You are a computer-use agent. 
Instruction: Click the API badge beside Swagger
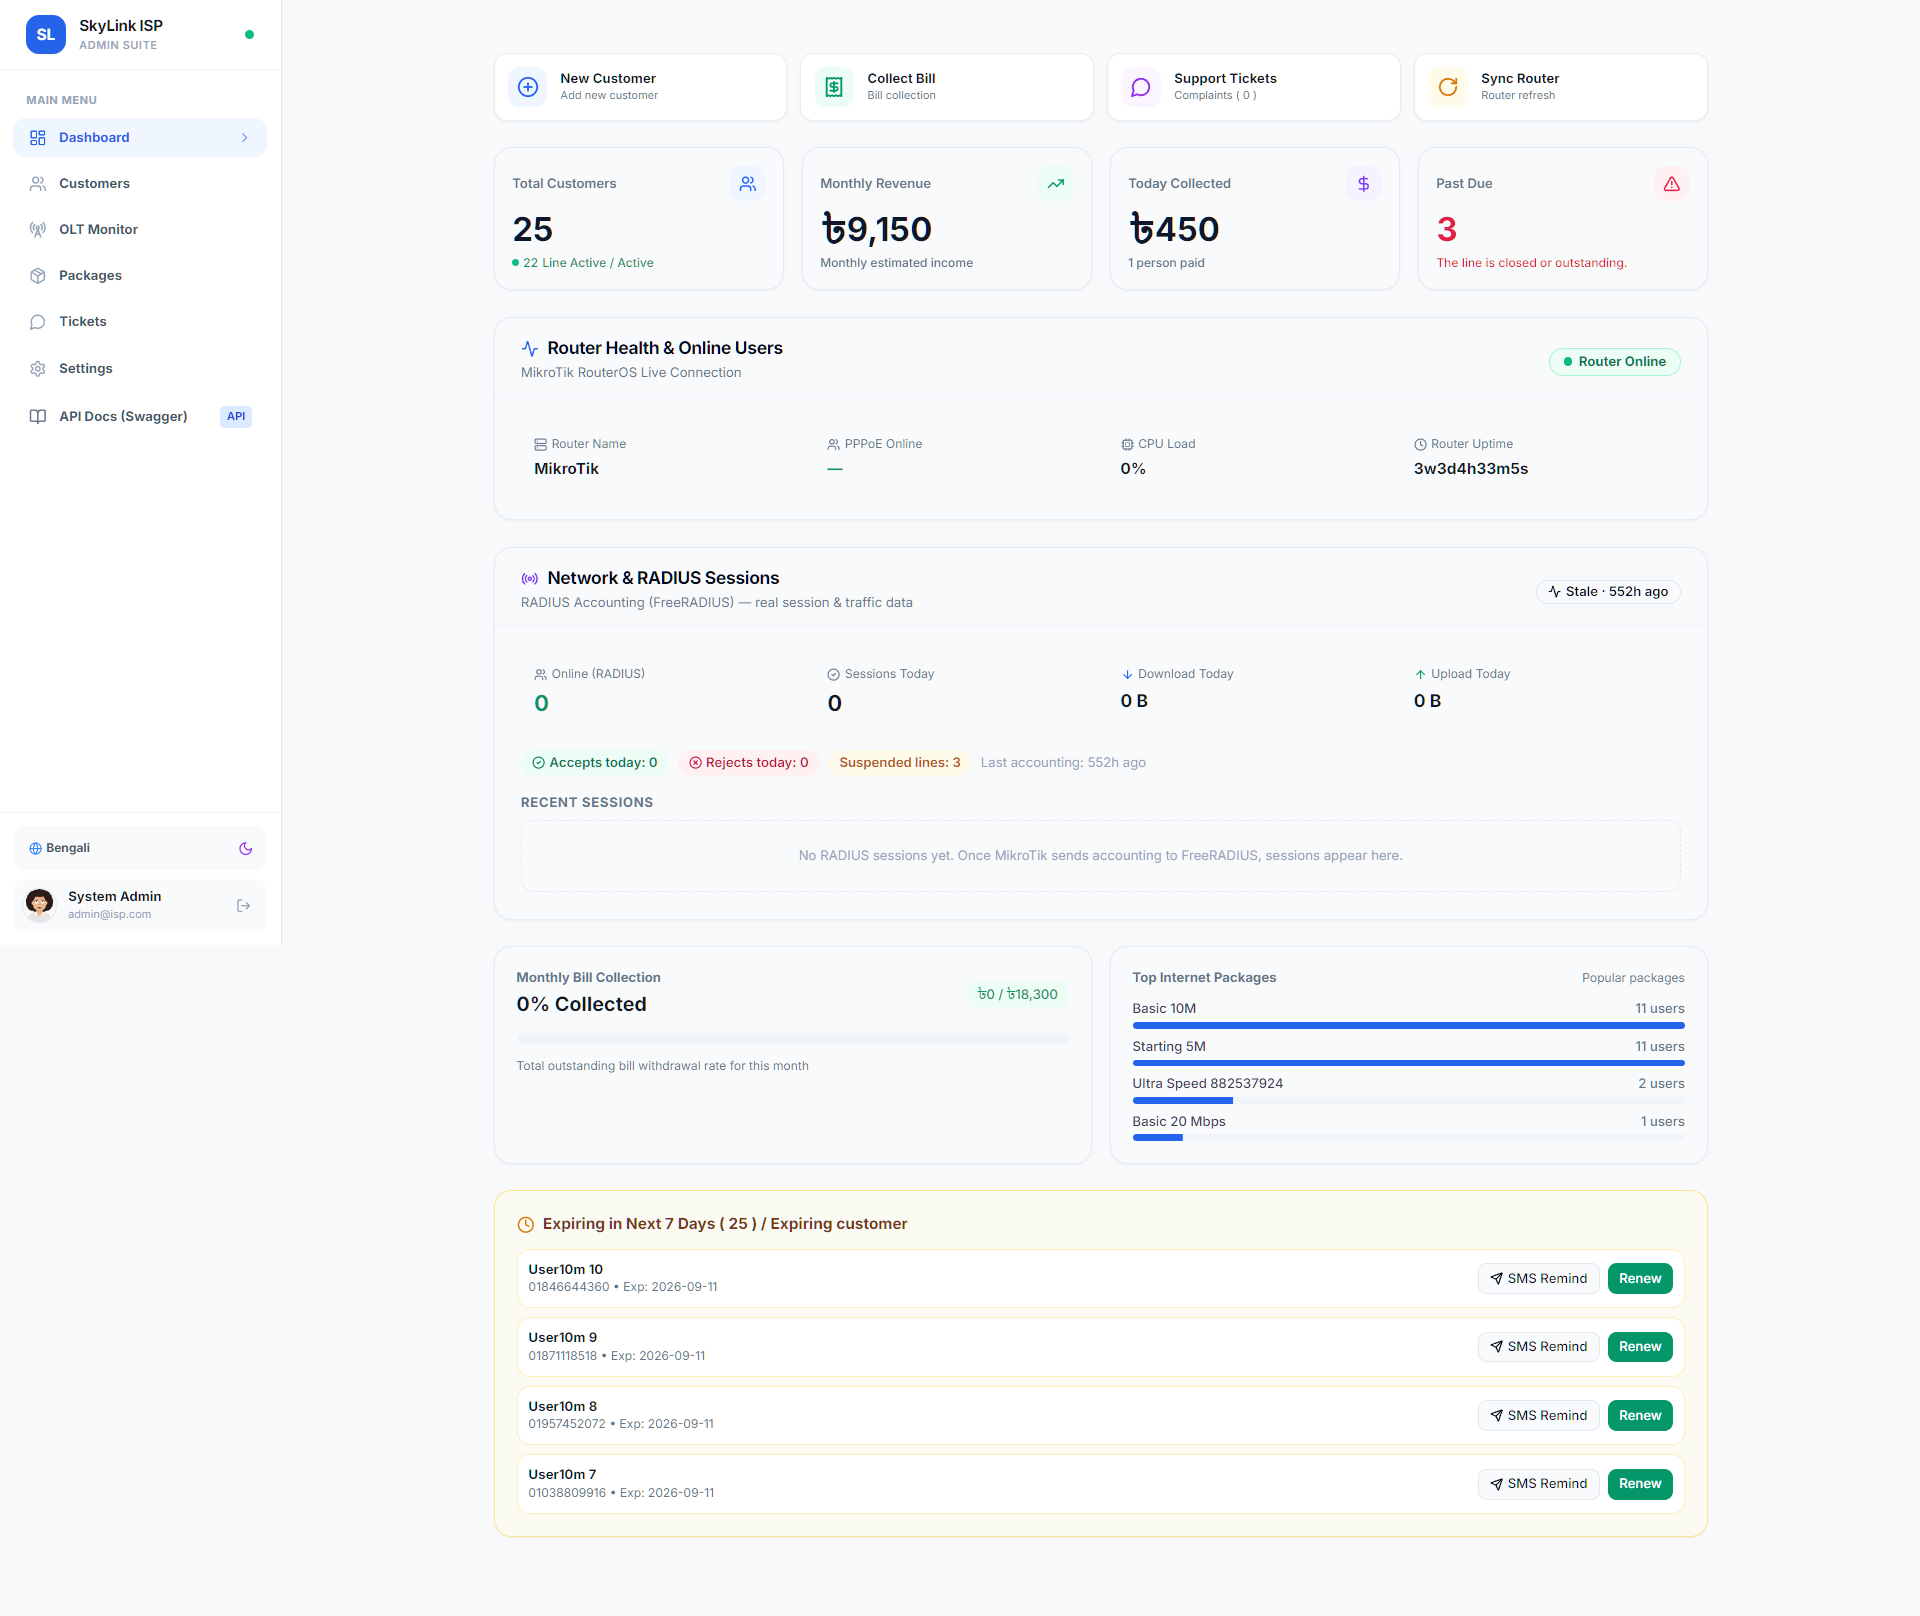point(236,417)
